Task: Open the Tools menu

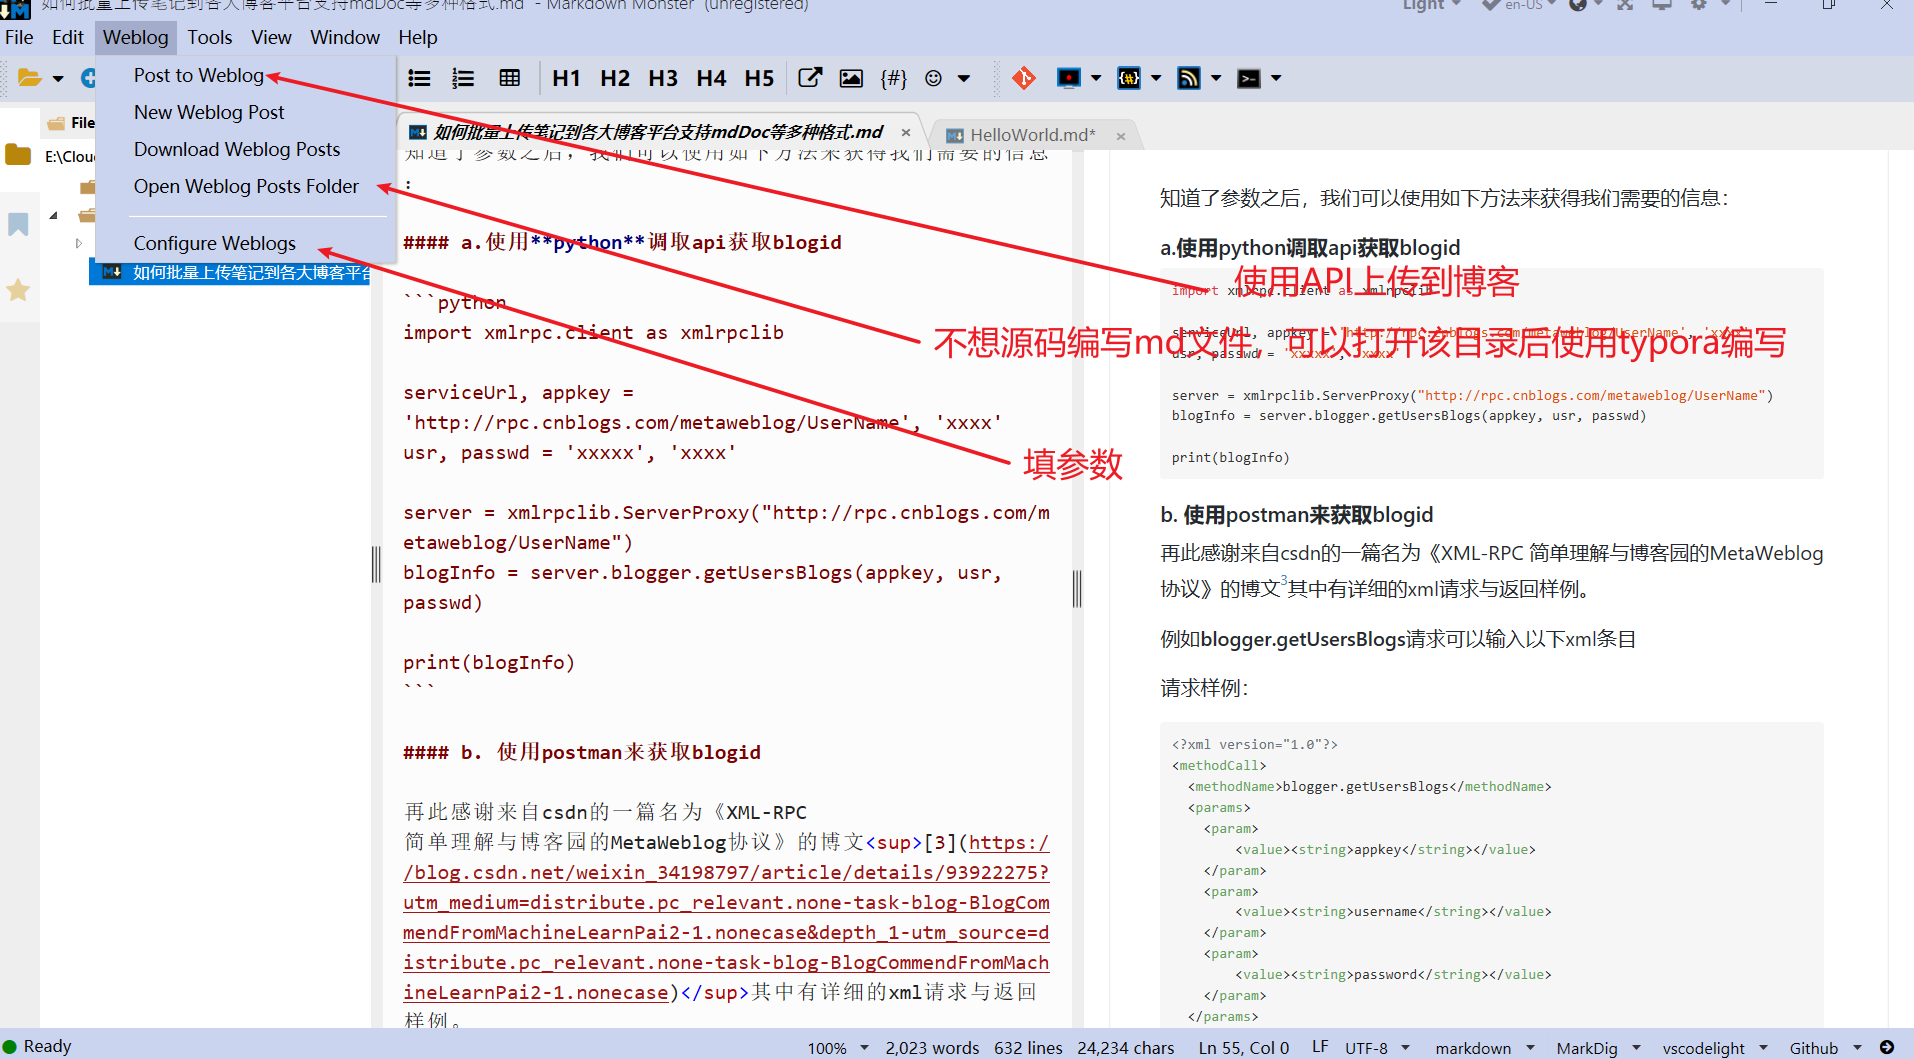Action: click(210, 37)
